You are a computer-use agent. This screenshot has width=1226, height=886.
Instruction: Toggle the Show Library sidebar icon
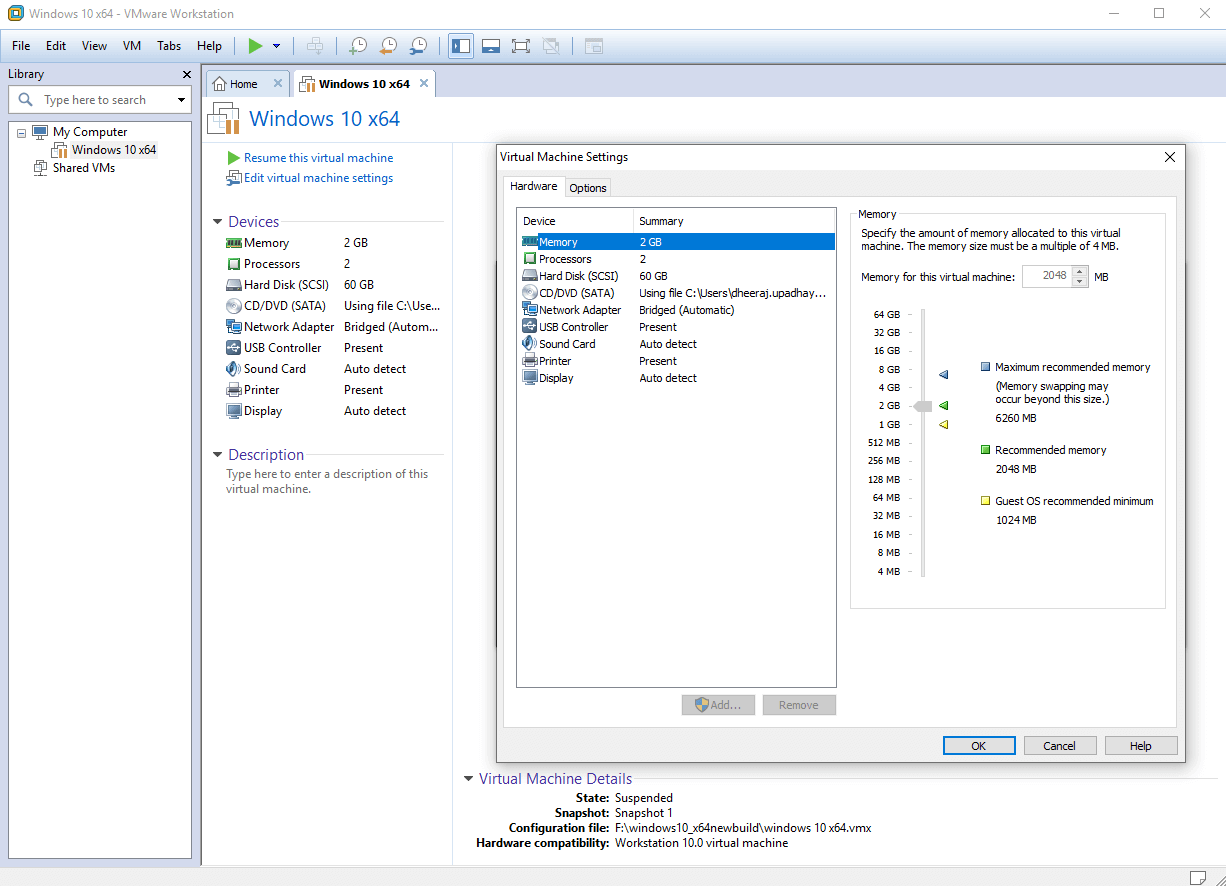[x=461, y=46]
